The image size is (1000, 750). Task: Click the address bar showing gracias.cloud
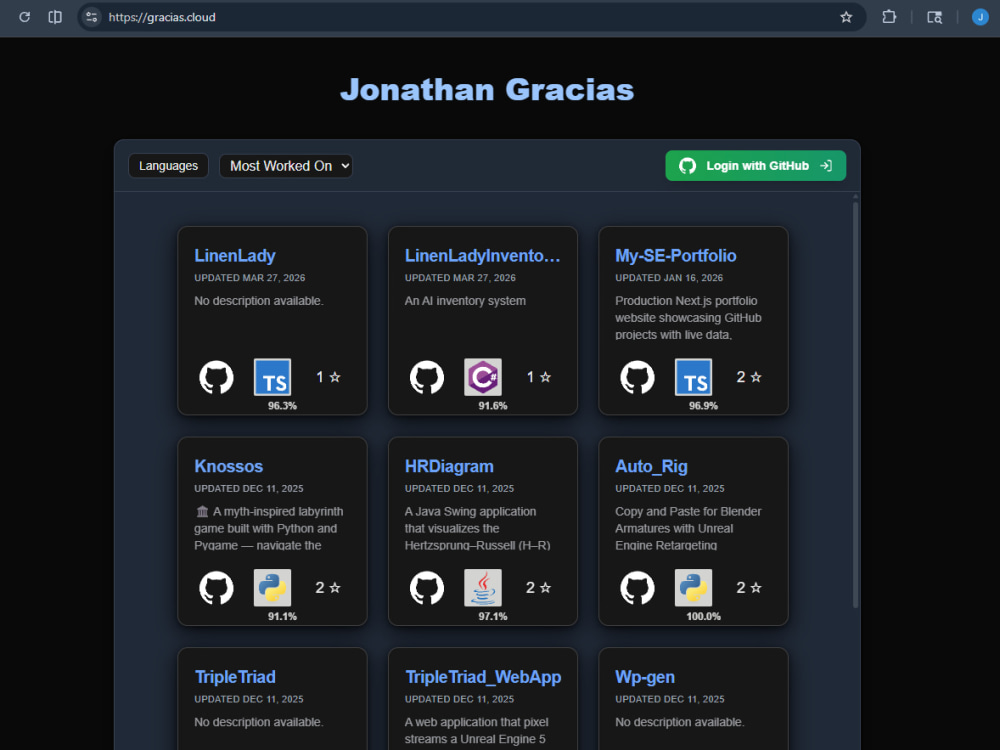(471, 17)
